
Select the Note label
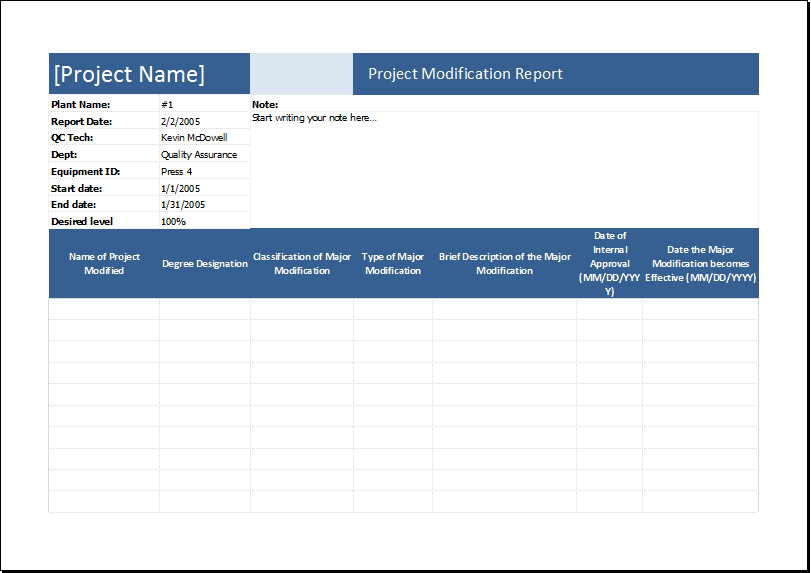tap(265, 104)
